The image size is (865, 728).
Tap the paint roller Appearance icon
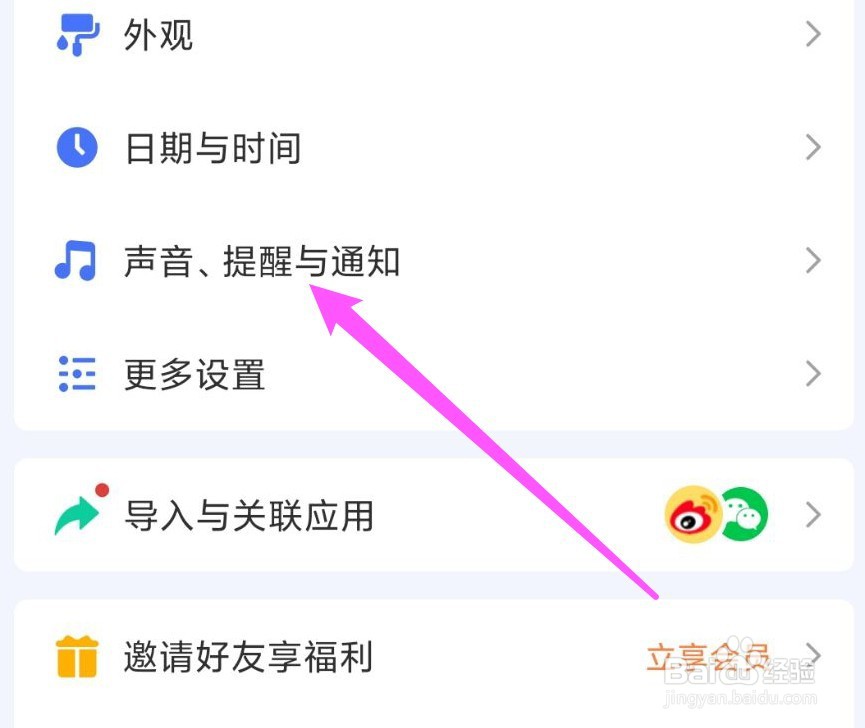click(x=78, y=35)
